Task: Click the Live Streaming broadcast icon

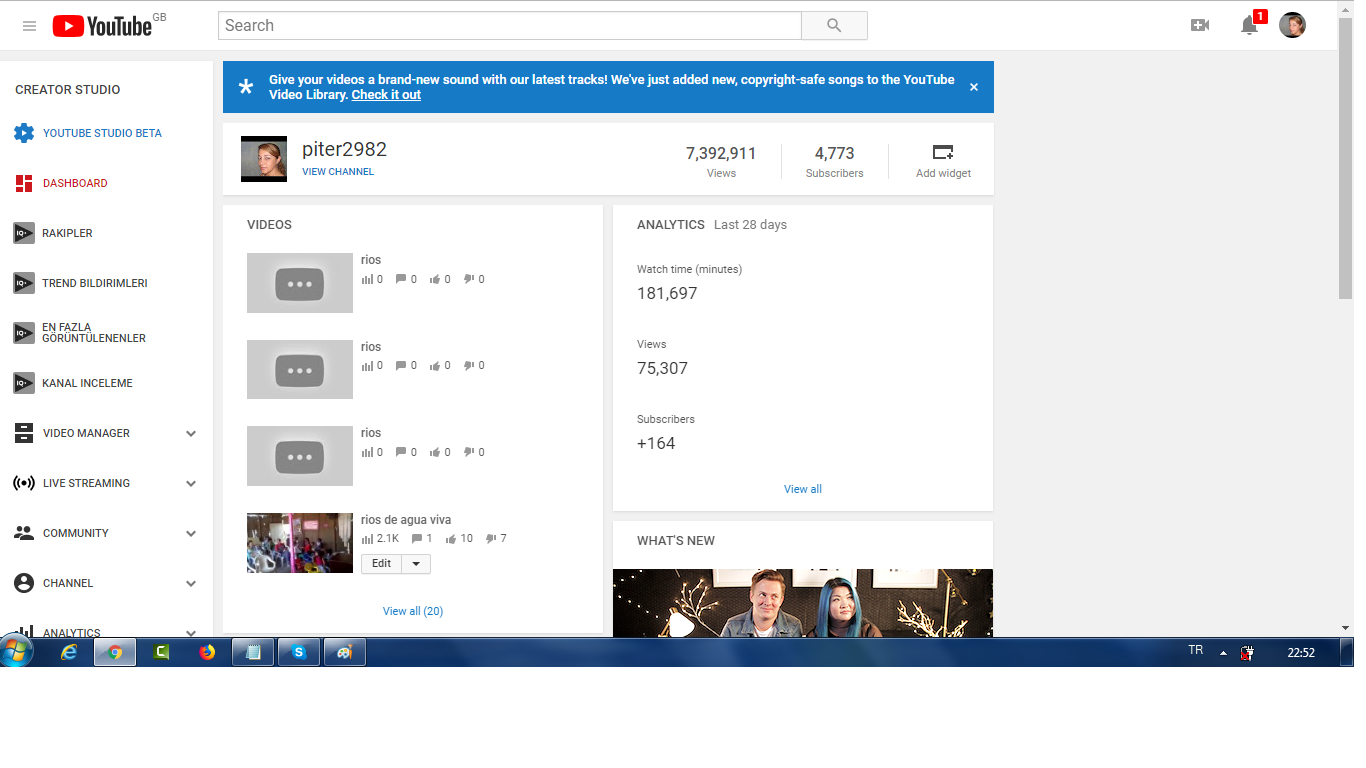Action: pos(24,483)
